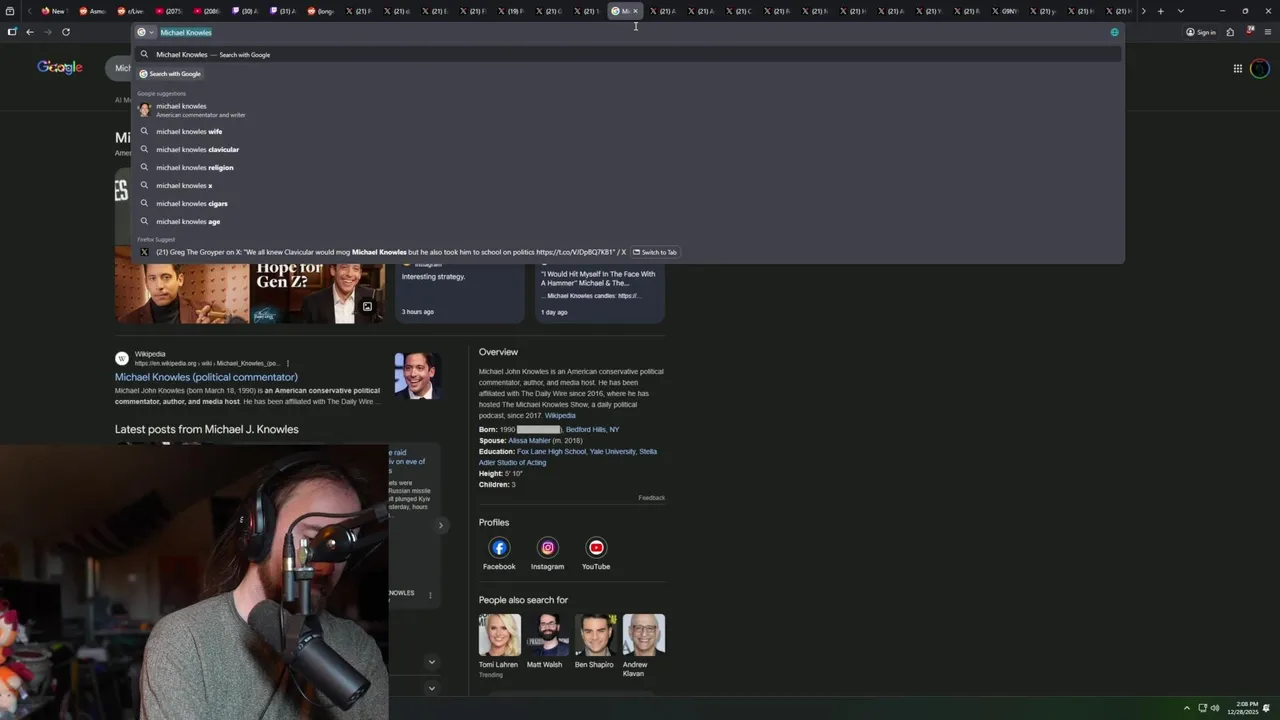The image size is (1280, 720).
Task: Select suggestion michael knowles wife
Action: [628, 131]
